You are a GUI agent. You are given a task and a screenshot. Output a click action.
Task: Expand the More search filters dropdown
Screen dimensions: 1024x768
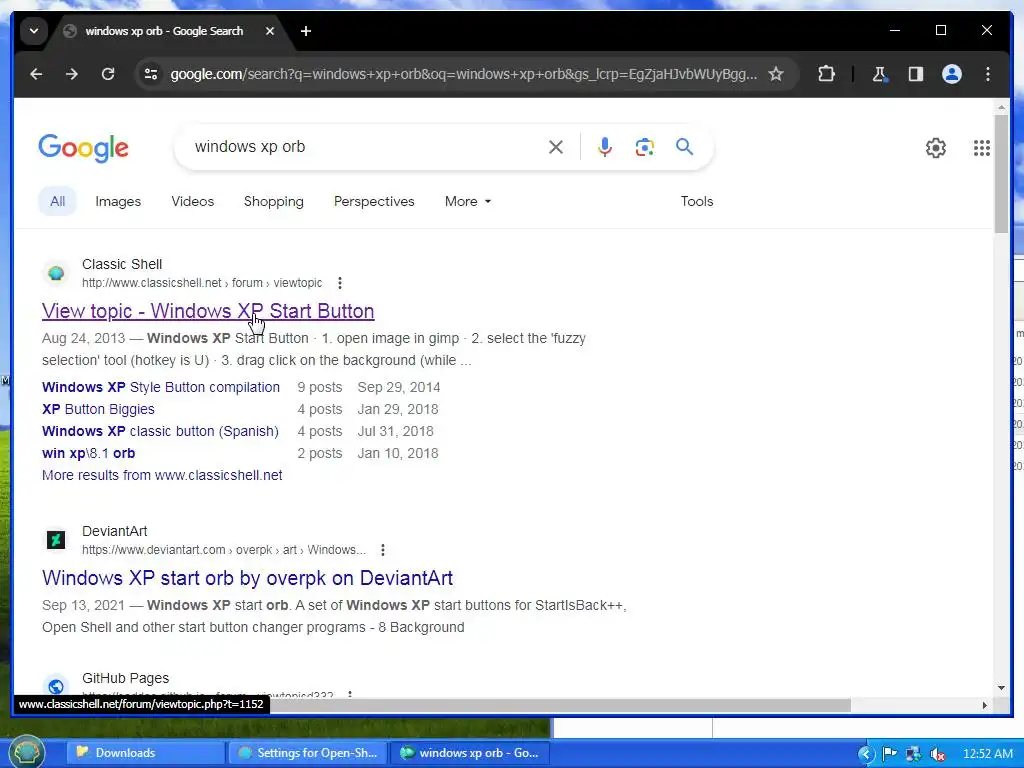coord(468,201)
